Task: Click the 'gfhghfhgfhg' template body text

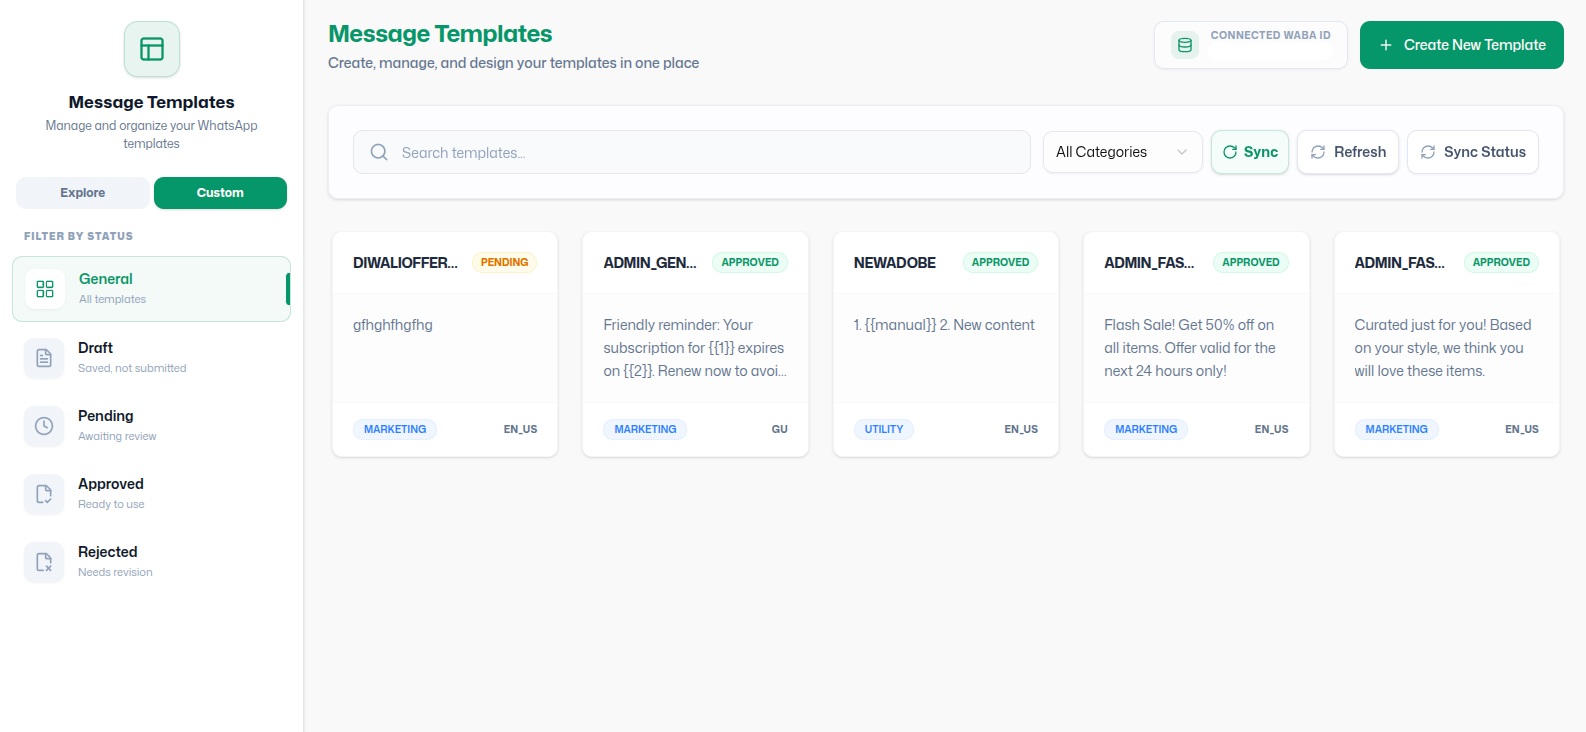Action: (x=393, y=325)
